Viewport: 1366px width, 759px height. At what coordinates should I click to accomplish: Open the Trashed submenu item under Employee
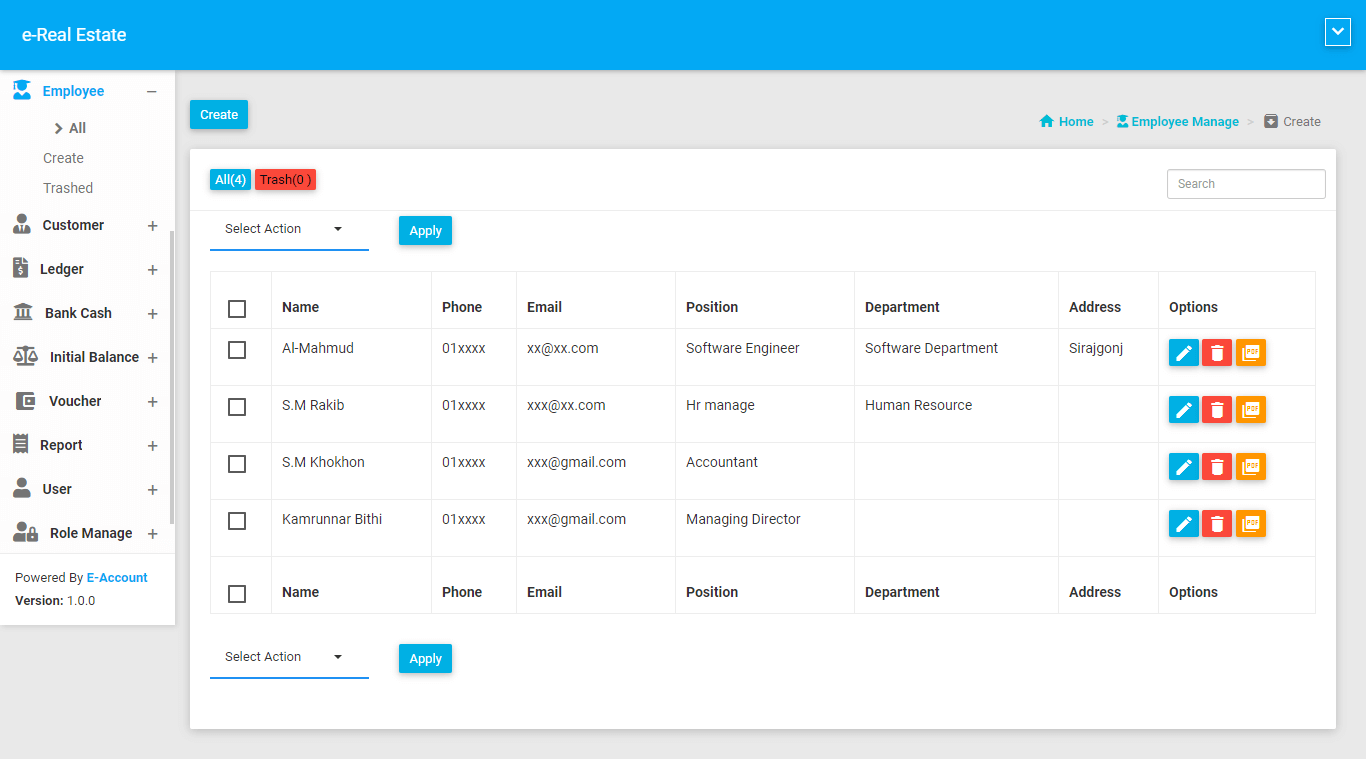tap(68, 188)
